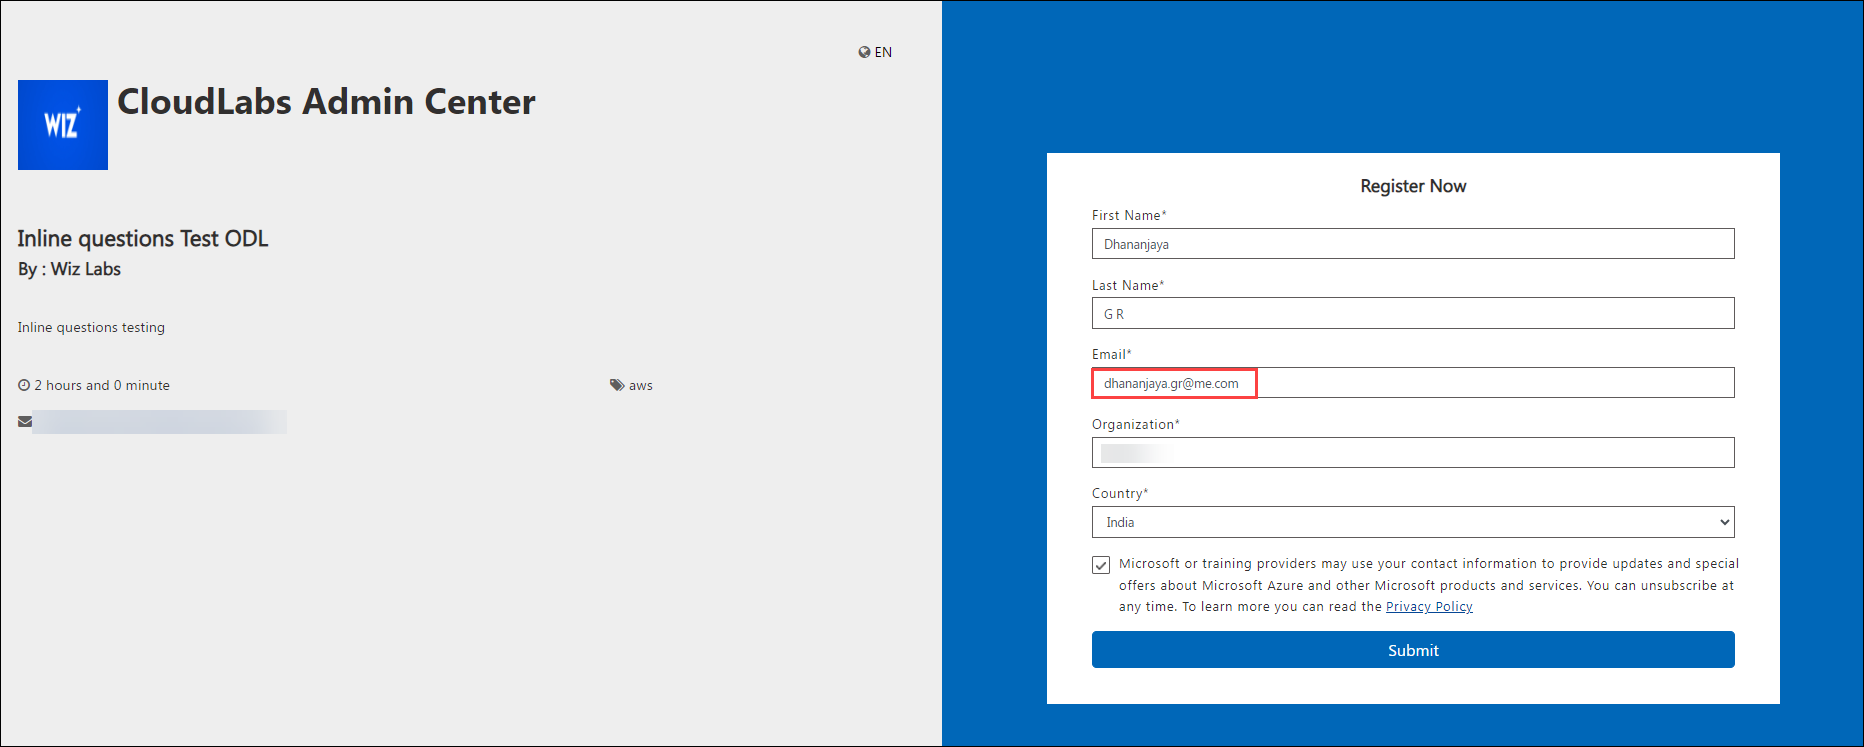
Task: Submit the registration form
Action: click(1413, 650)
